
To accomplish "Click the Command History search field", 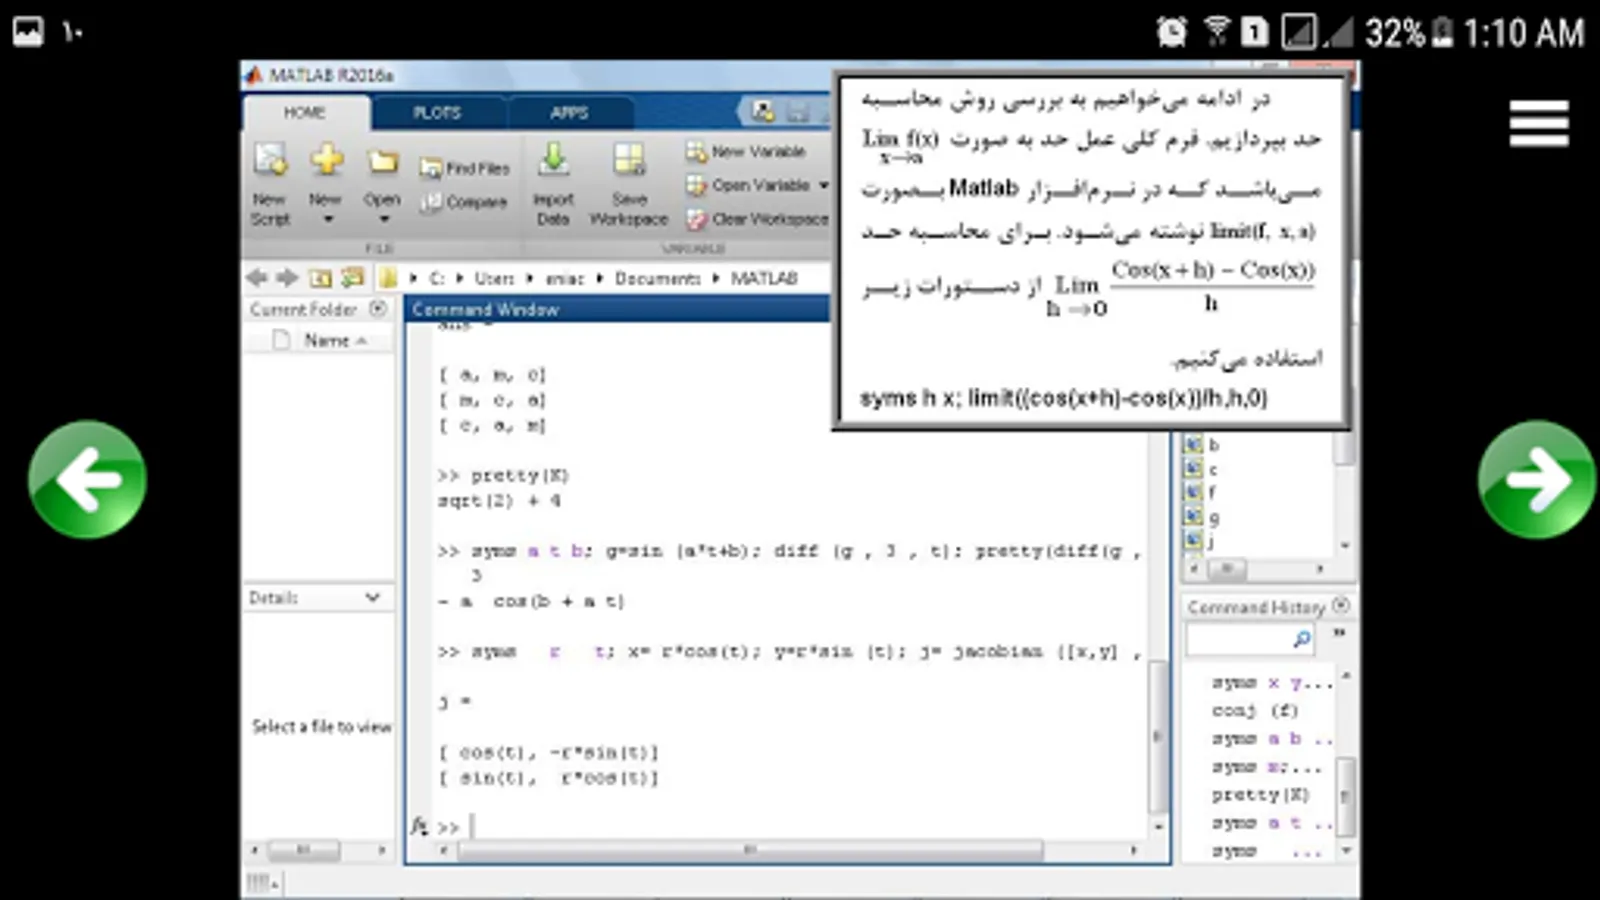I will [1249, 638].
